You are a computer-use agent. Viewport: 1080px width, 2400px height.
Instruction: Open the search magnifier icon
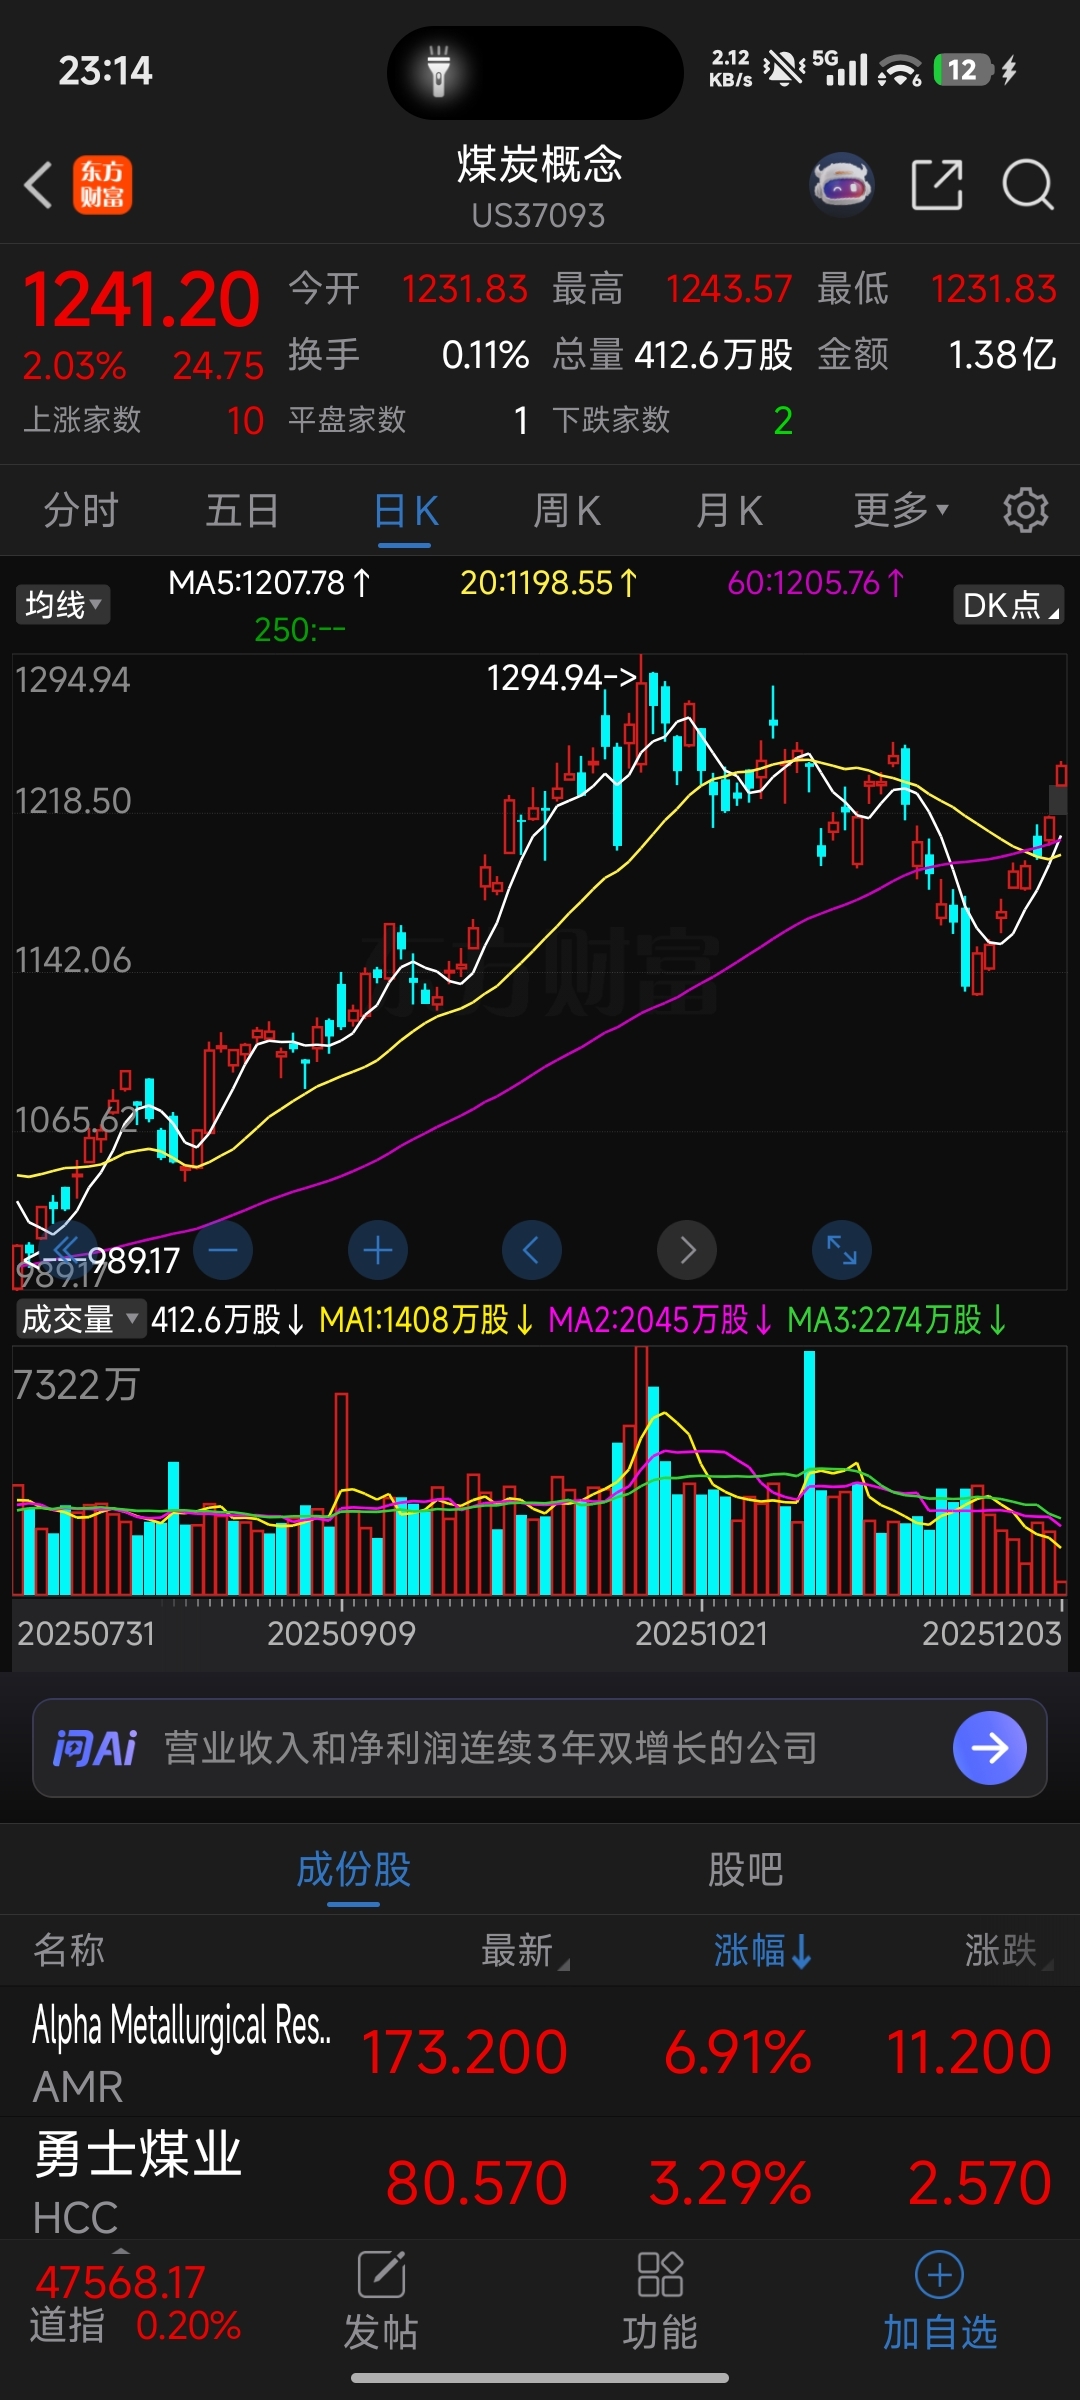(x=1028, y=185)
